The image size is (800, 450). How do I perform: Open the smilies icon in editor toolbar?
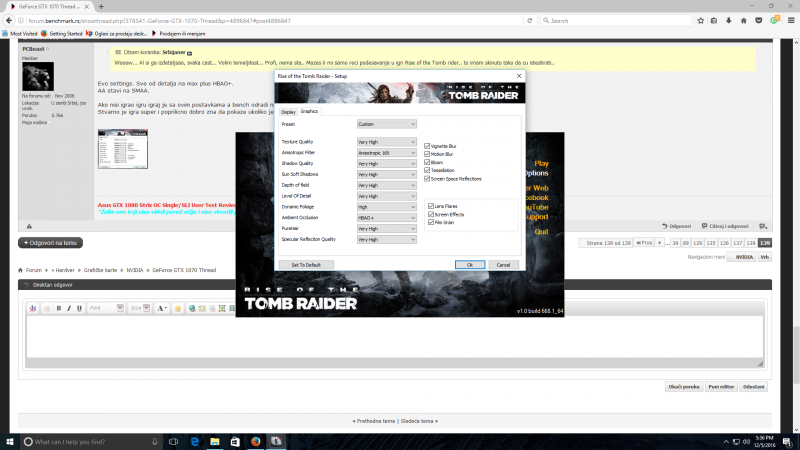click(x=178, y=308)
